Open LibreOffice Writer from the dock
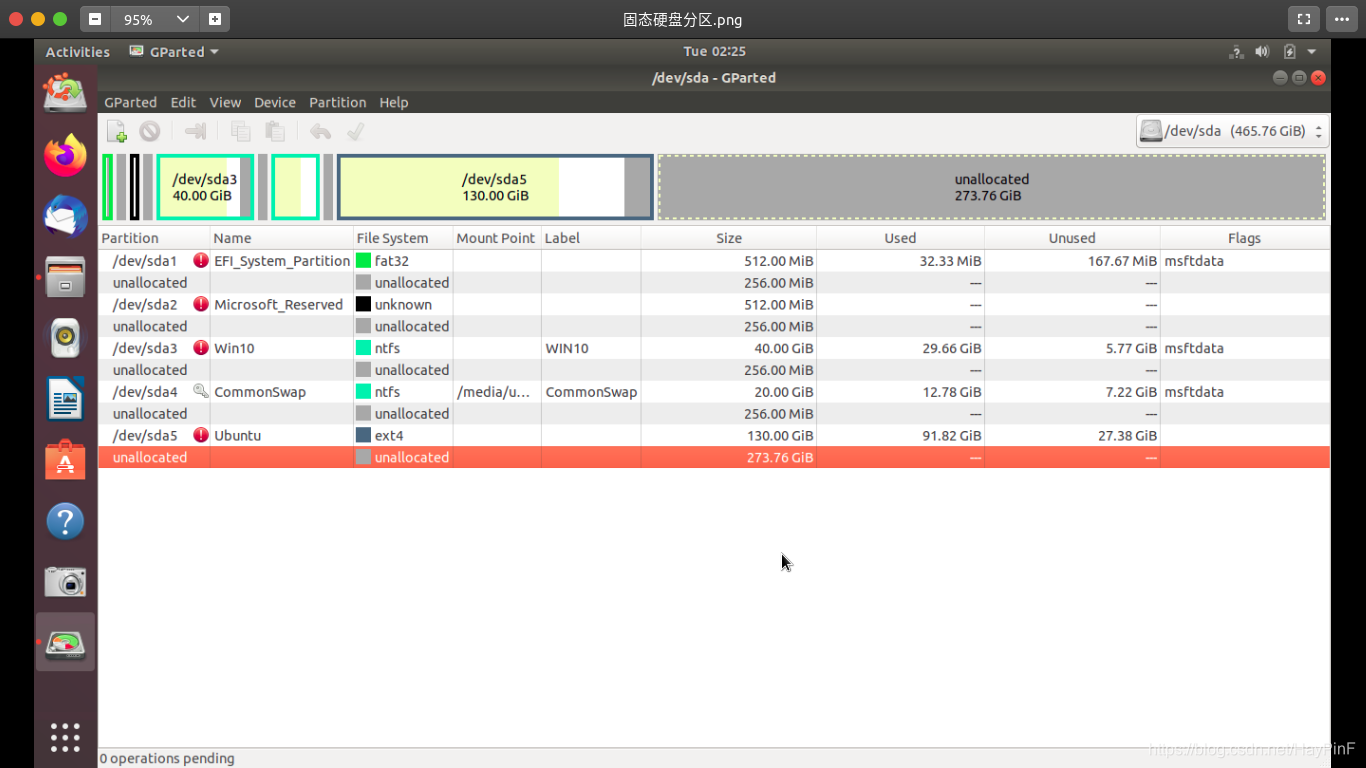Image resolution: width=1366 pixels, height=768 pixels. click(65, 399)
